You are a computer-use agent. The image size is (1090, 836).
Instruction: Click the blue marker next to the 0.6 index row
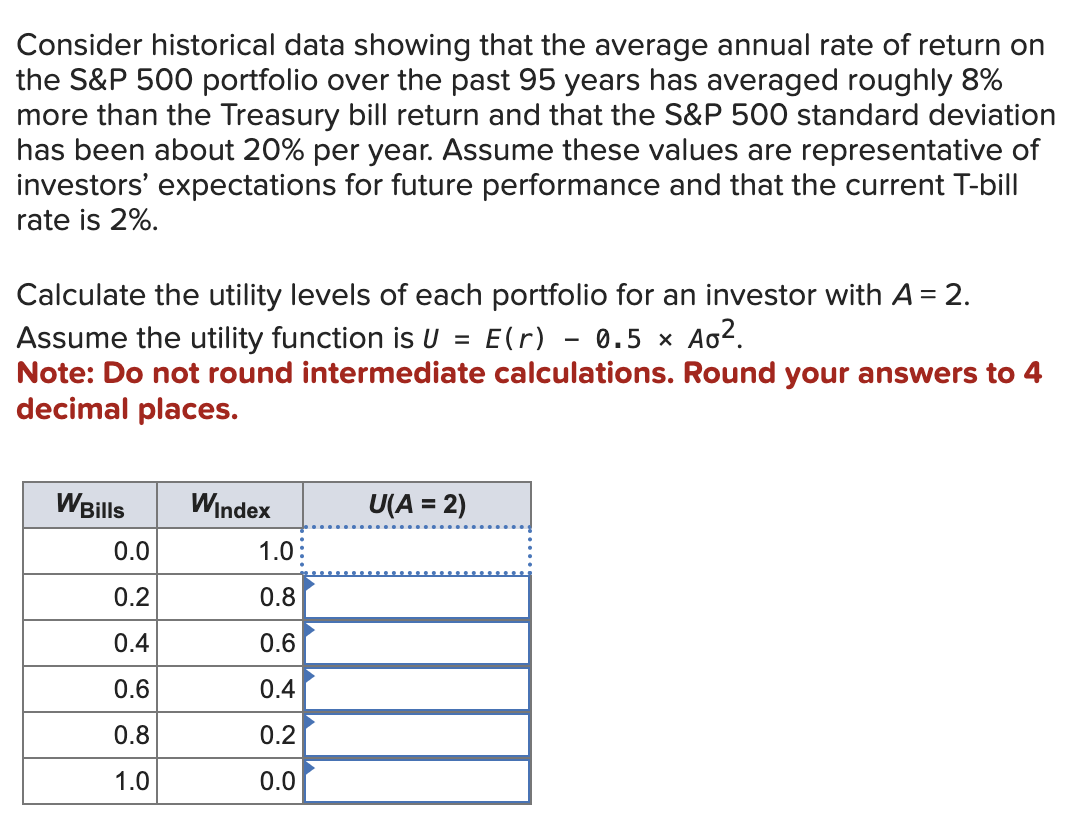[x=310, y=629]
